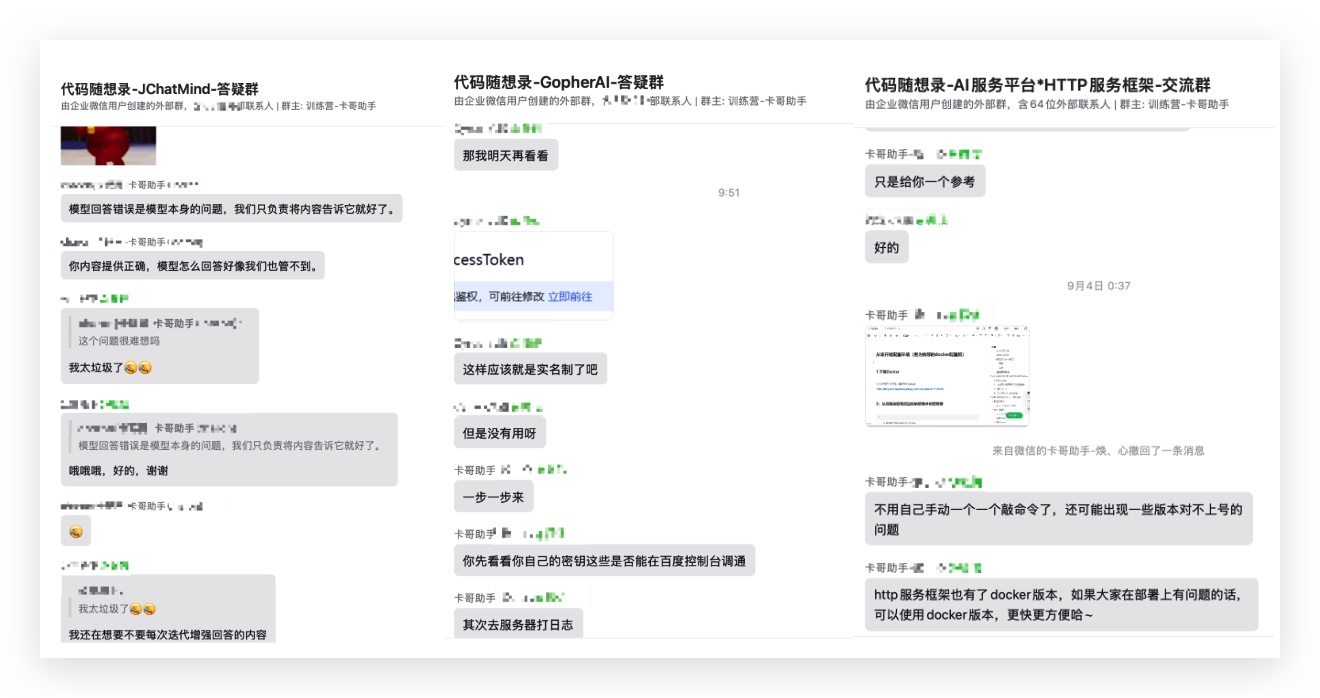Click the 好的 reply bubble
The width and height of the screenshot is (1320, 698).
point(886,247)
